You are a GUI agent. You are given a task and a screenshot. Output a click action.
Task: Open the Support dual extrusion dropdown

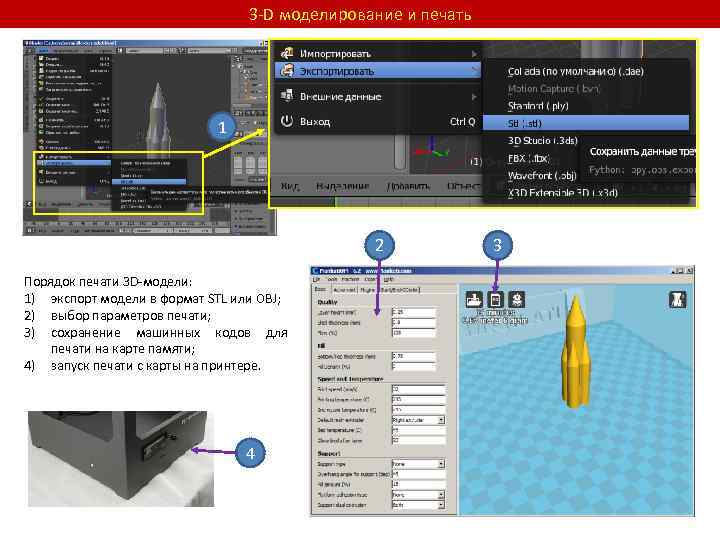tap(418, 505)
